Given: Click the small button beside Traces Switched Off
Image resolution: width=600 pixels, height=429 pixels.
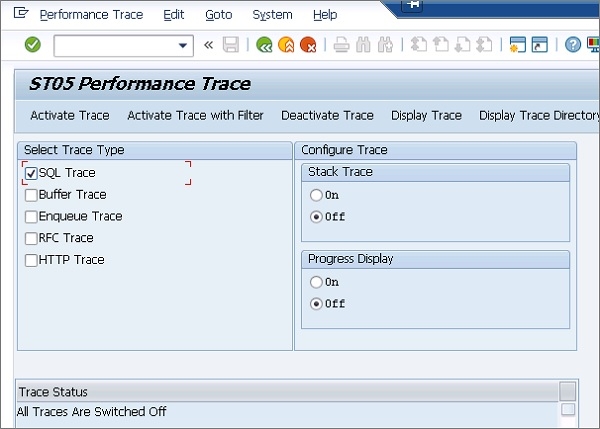Looking at the screenshot, I should pos(567,409).
